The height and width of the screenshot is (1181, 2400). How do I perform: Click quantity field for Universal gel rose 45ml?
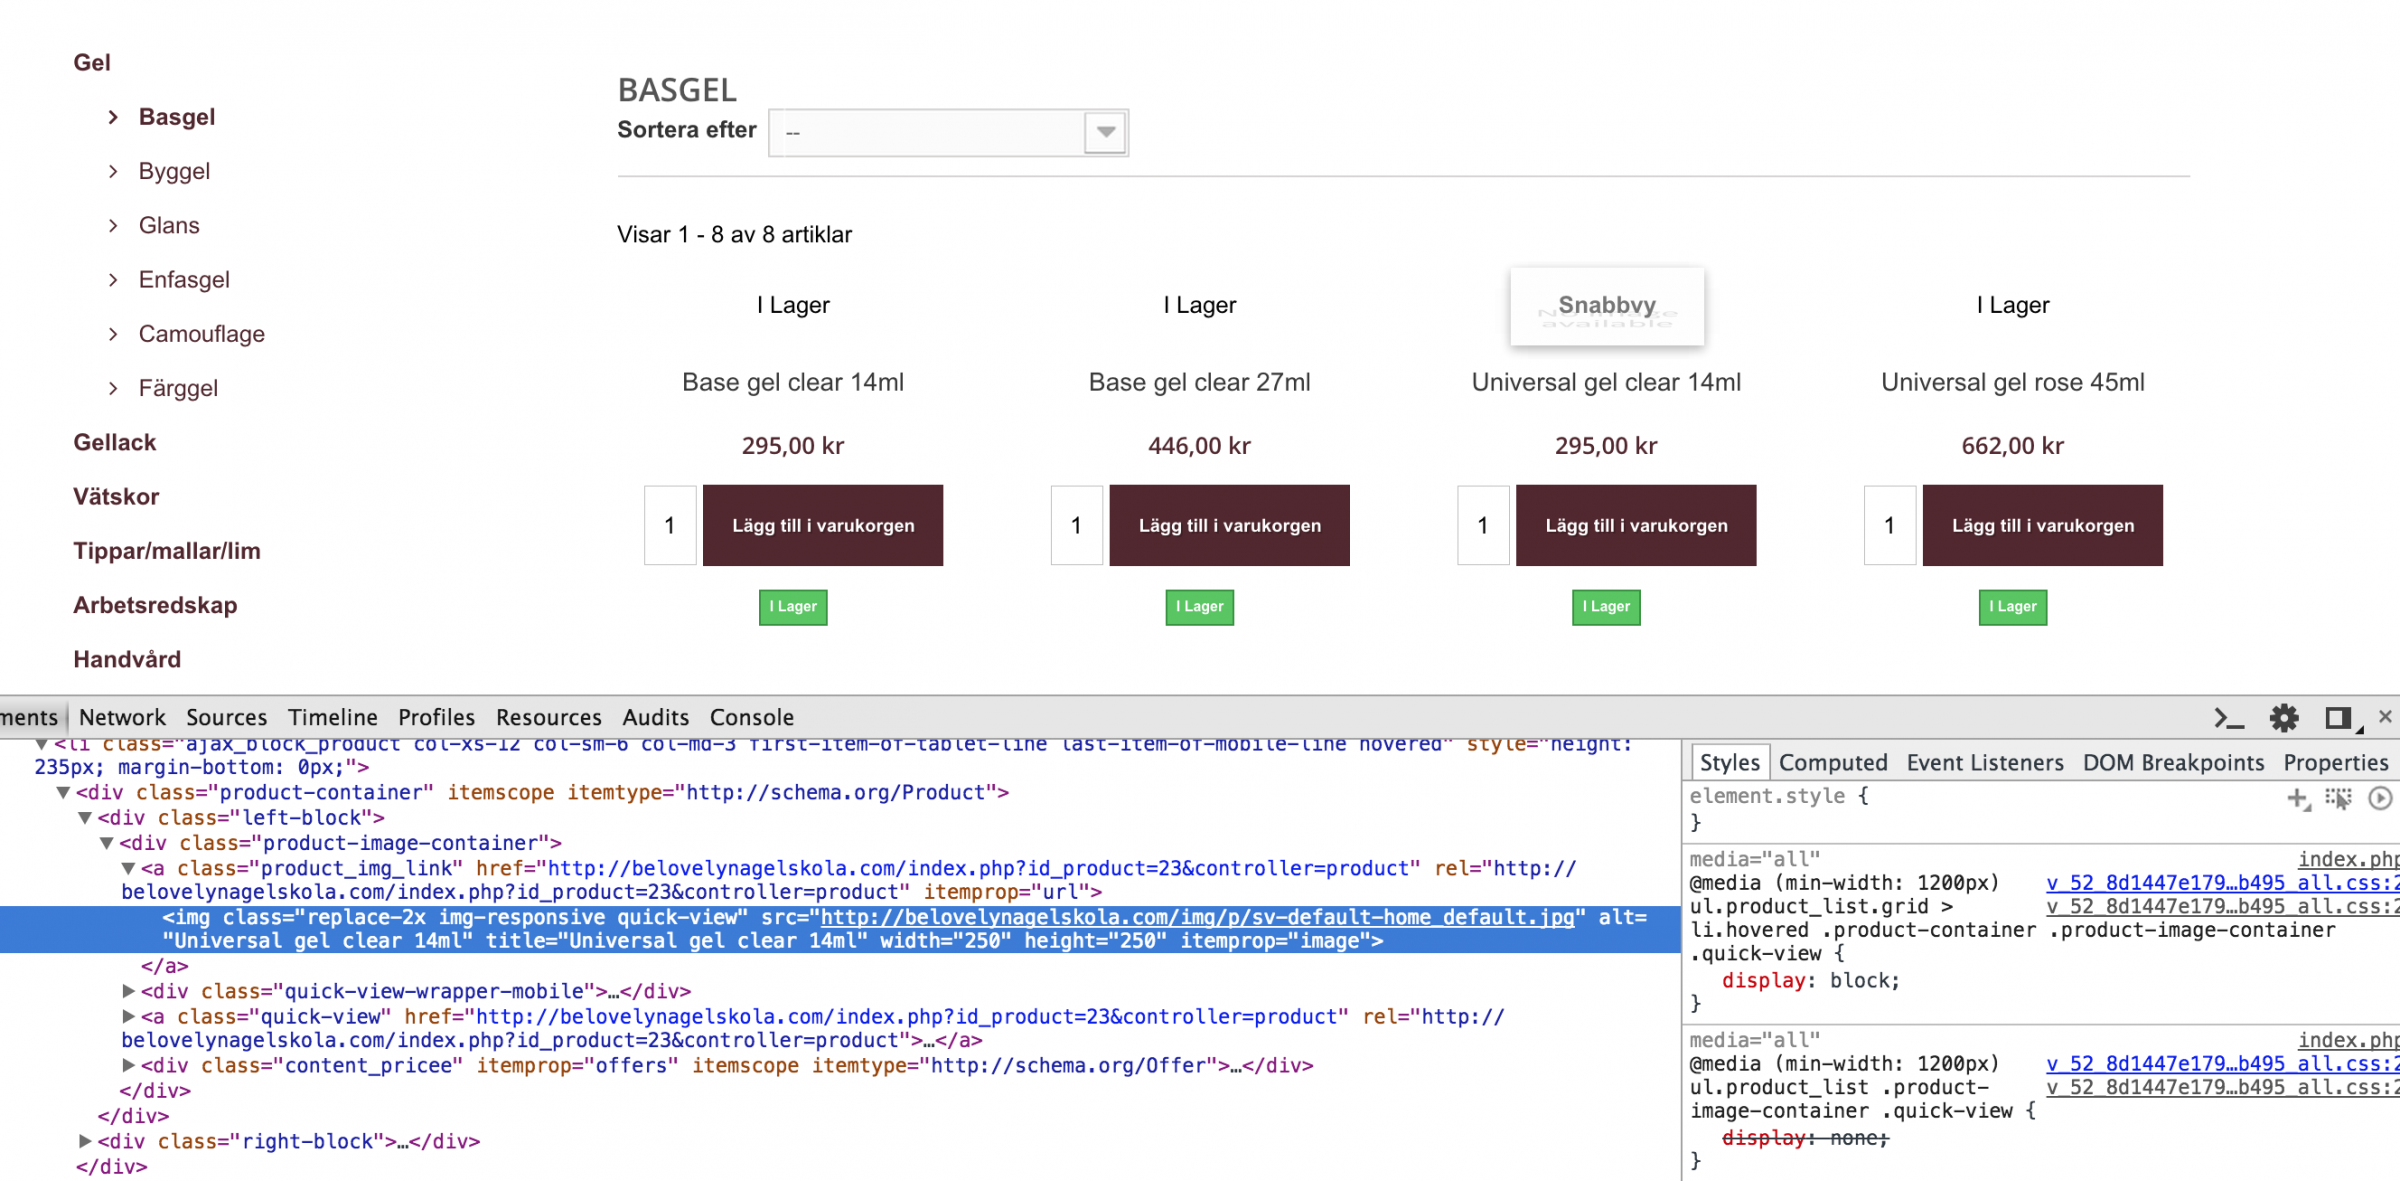click(x=1889, y=526)
